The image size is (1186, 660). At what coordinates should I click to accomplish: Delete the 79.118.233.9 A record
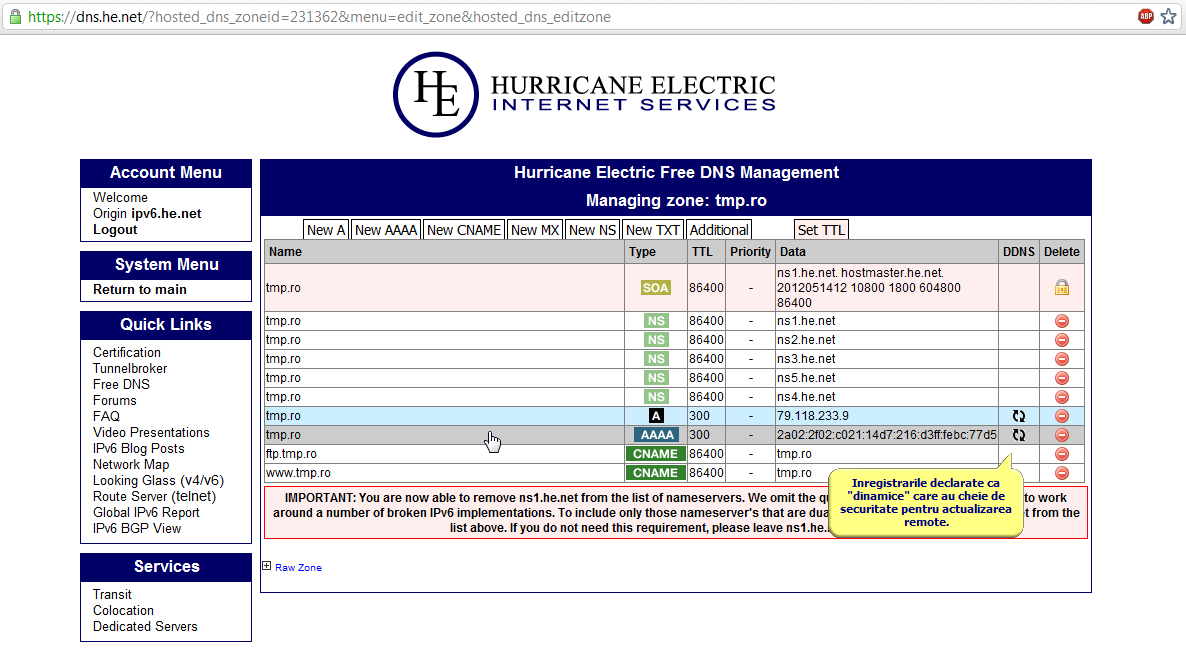[x=1062, y=416]
